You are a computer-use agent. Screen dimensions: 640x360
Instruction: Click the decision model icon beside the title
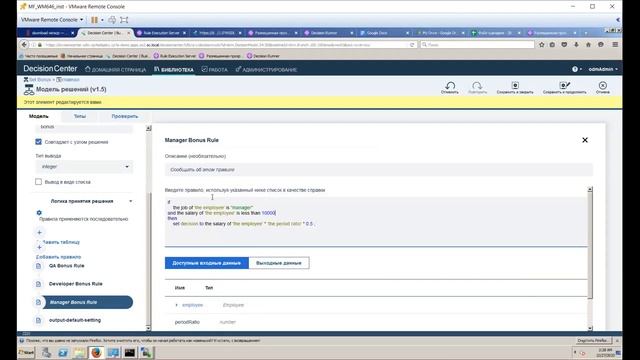click(x=29, y=89)
